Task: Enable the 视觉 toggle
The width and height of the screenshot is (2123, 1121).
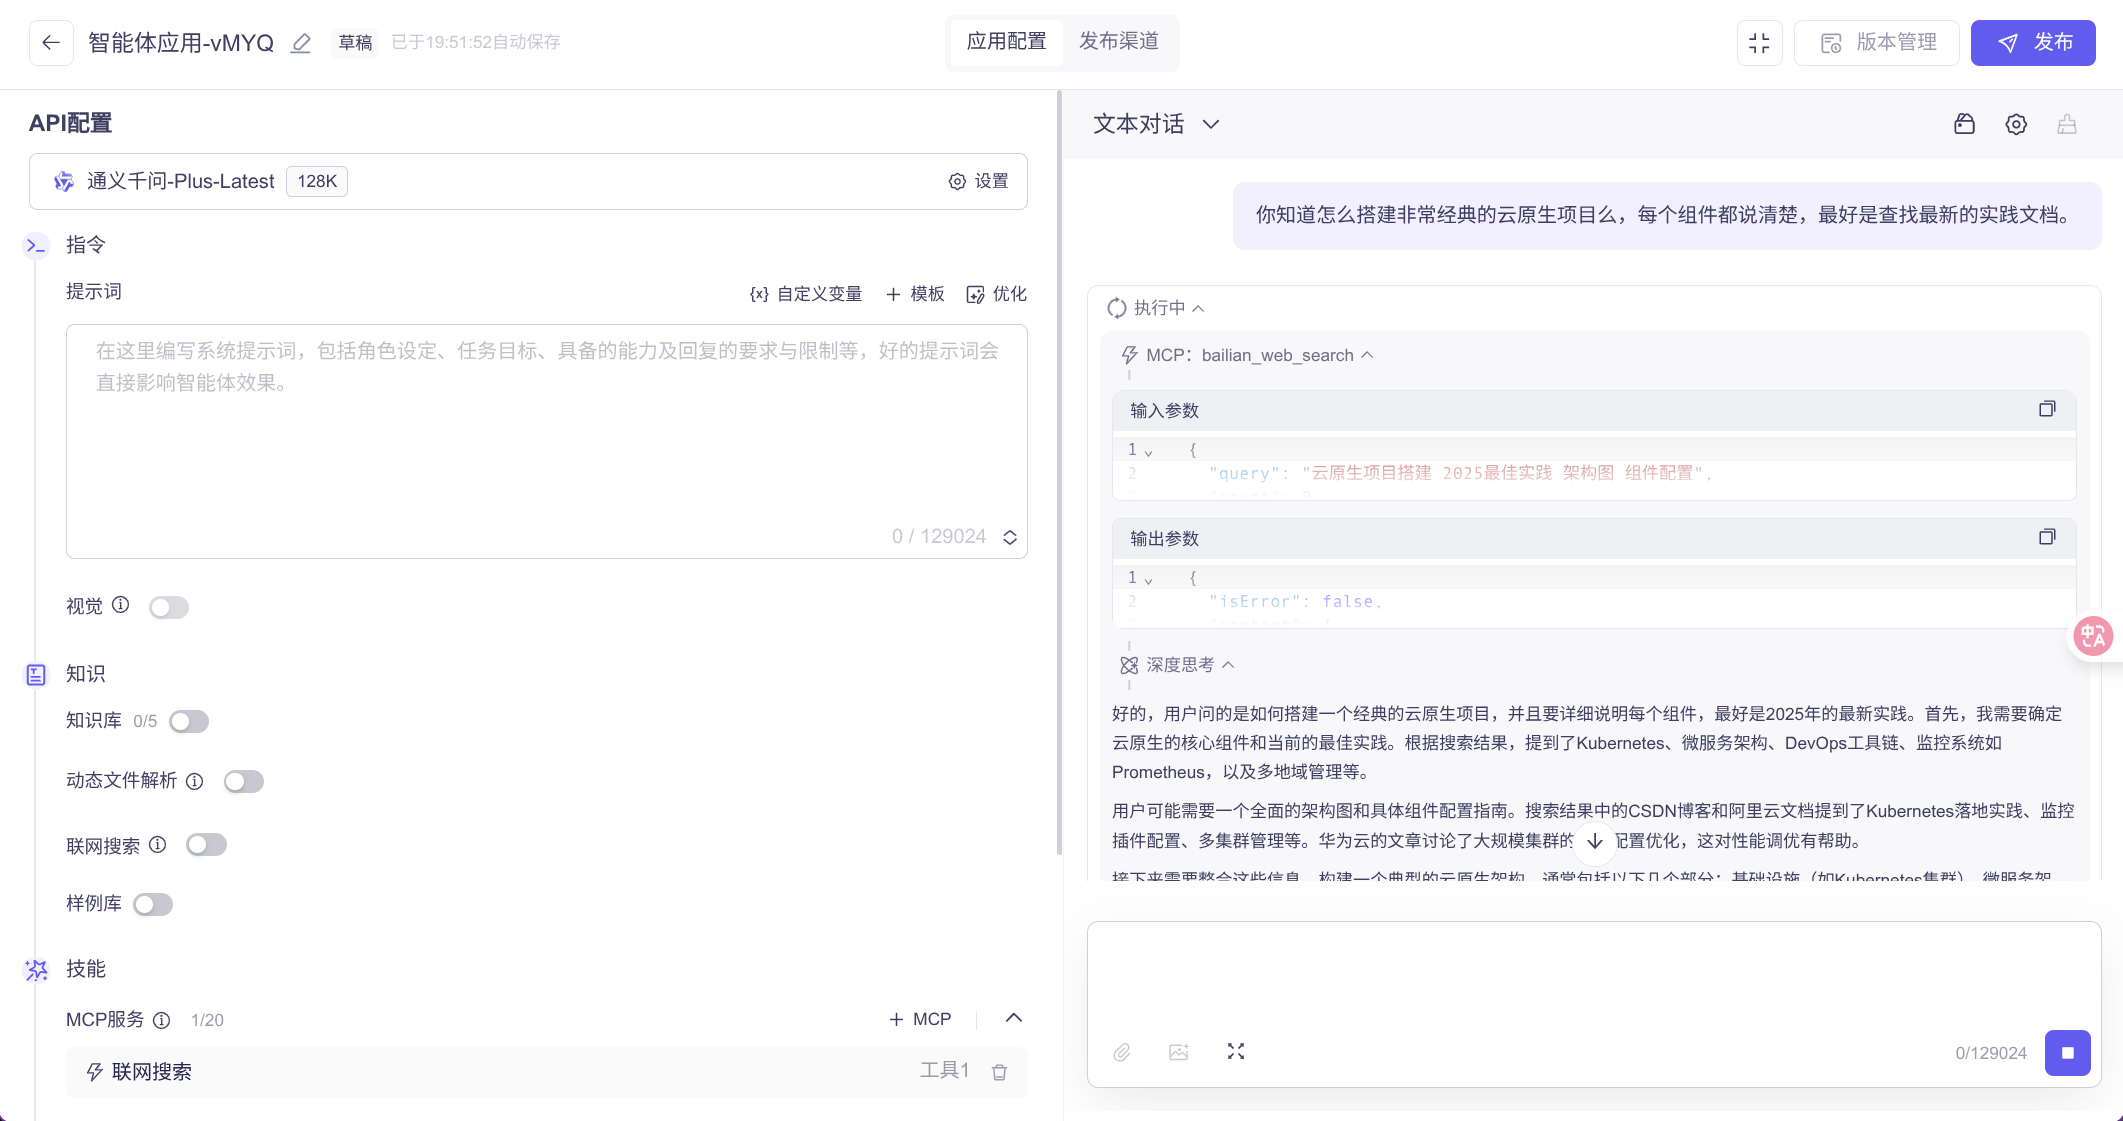Action: [x=169, y=607]
